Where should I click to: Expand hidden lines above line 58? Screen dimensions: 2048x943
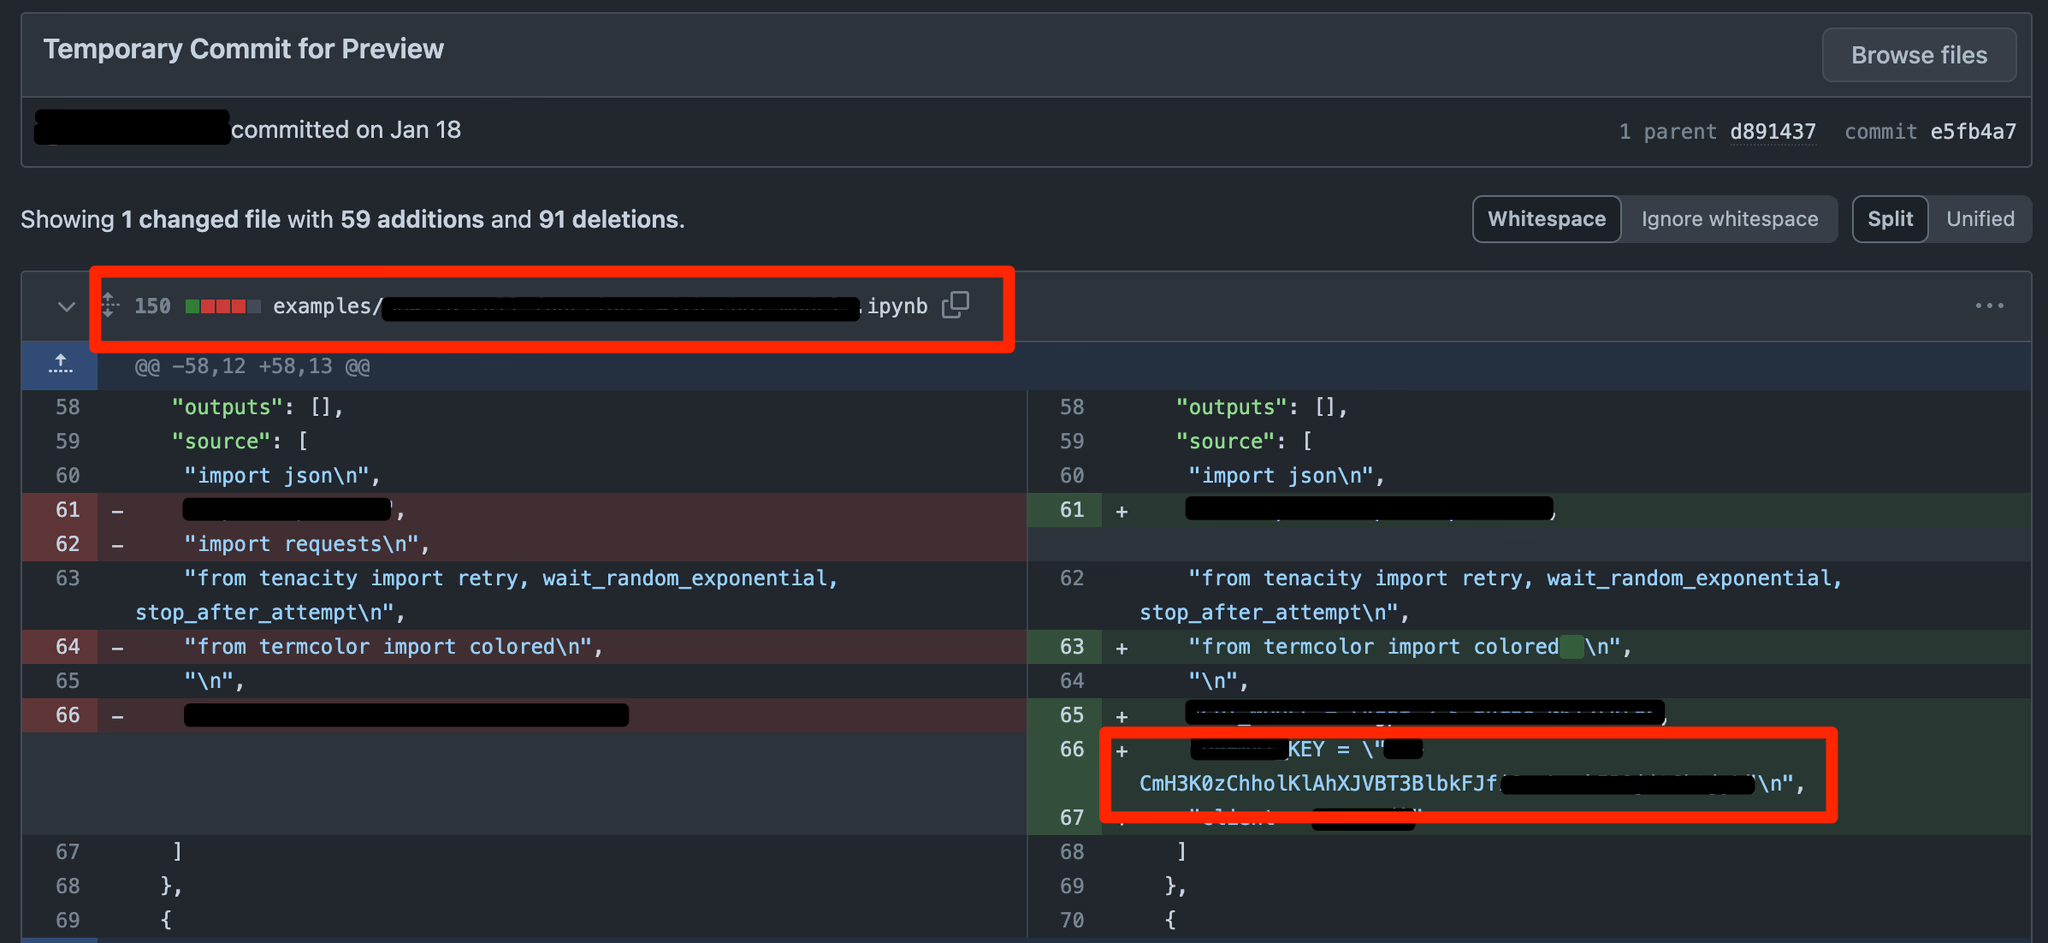[60, 366]
